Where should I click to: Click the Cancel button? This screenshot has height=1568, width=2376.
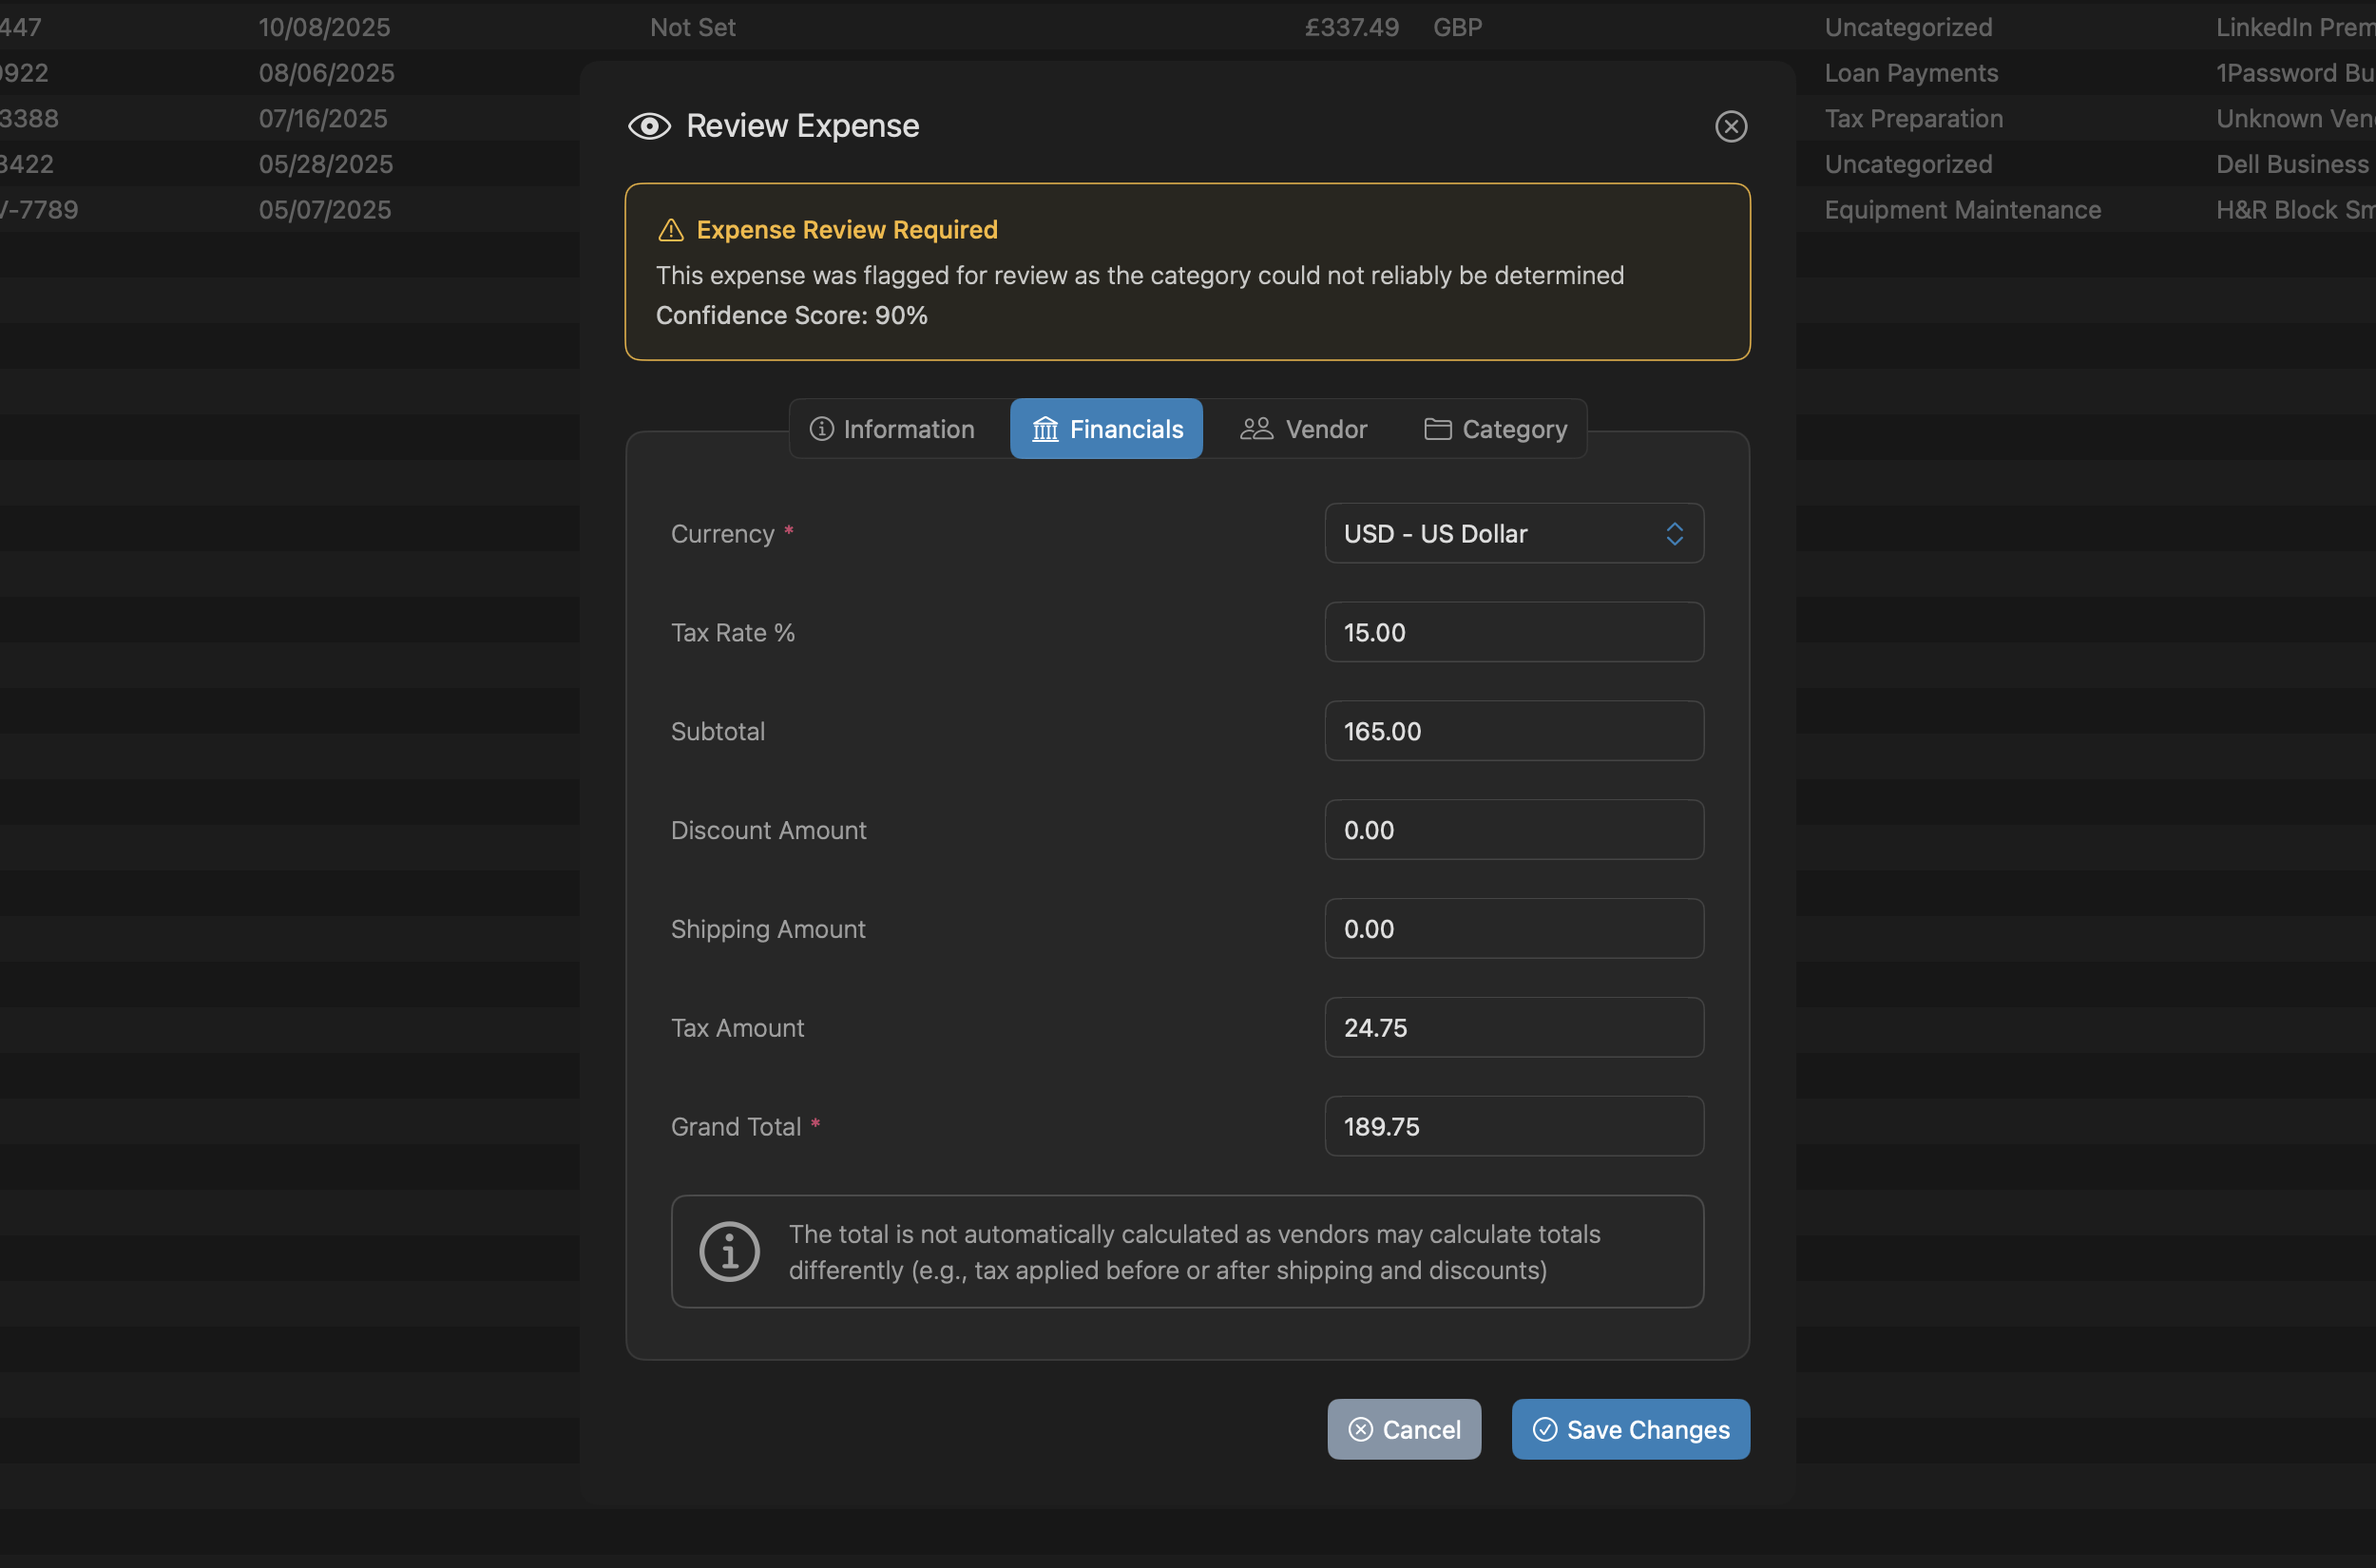pyautogui.click(x=1404, y=1429)
